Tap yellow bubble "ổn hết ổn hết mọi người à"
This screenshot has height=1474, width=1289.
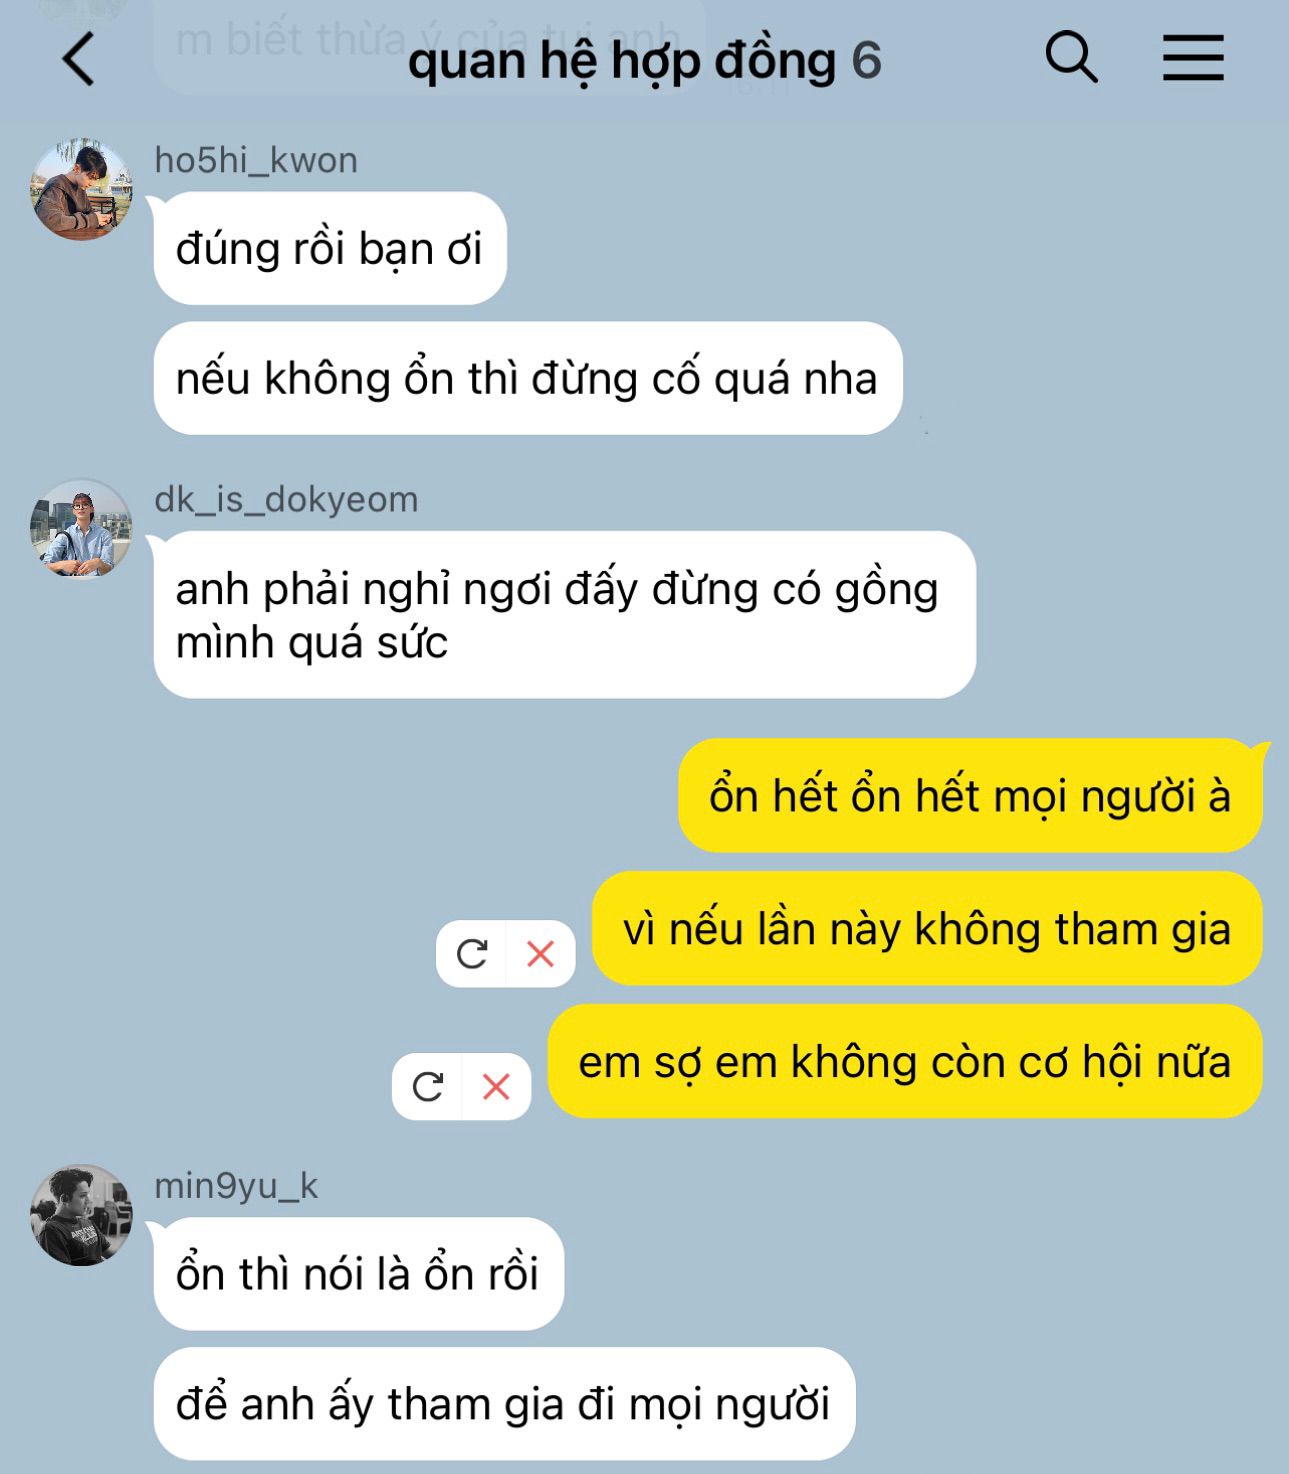point(970,796)
